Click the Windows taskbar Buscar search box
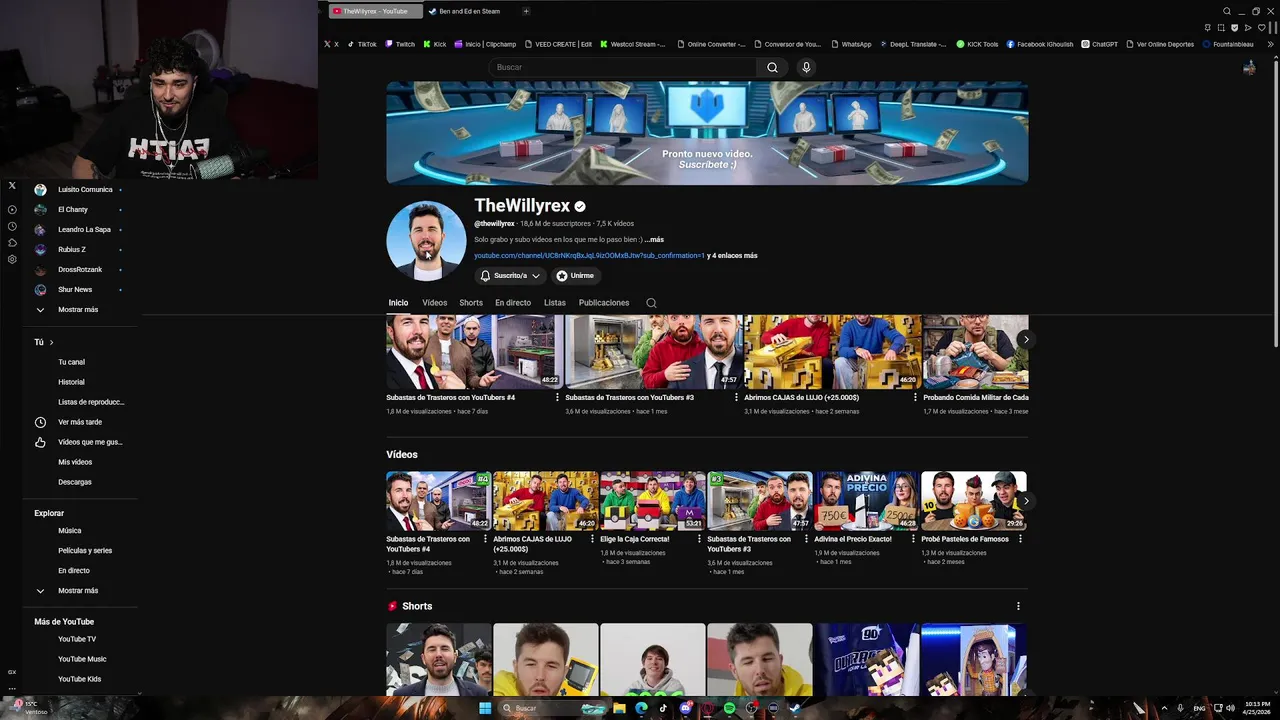 (x=553, y=708)
